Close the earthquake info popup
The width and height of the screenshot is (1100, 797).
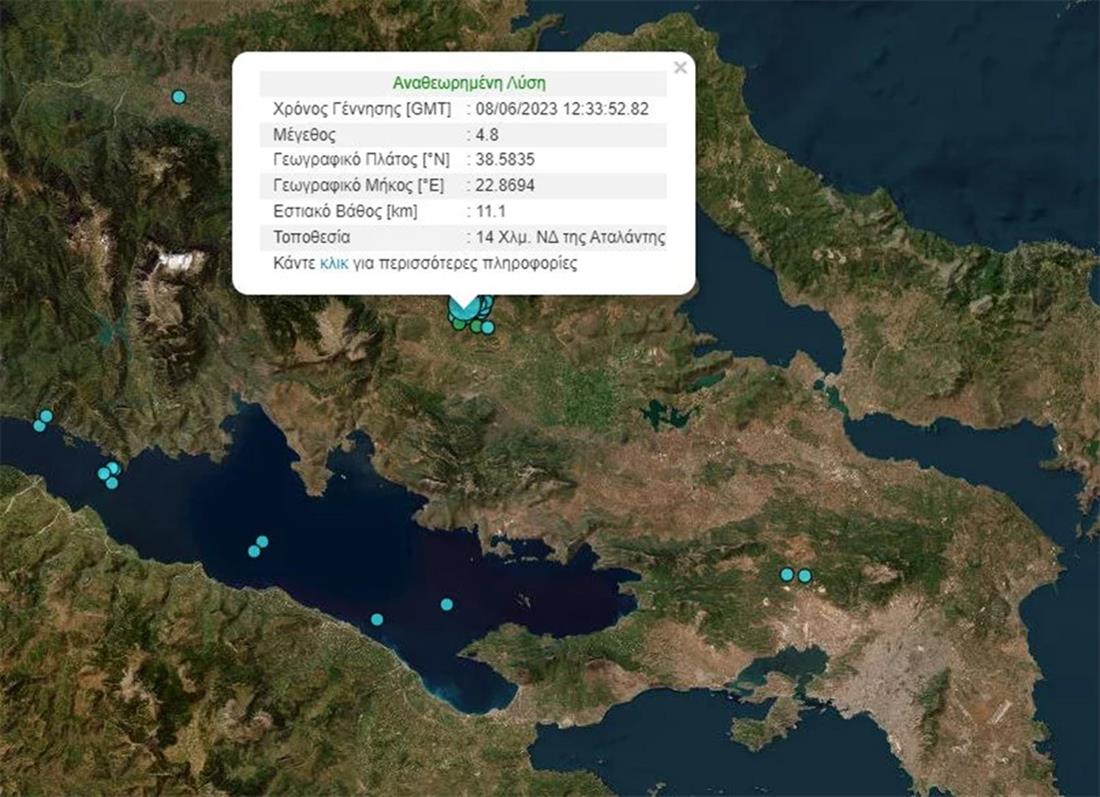click(x=680, y=68)
